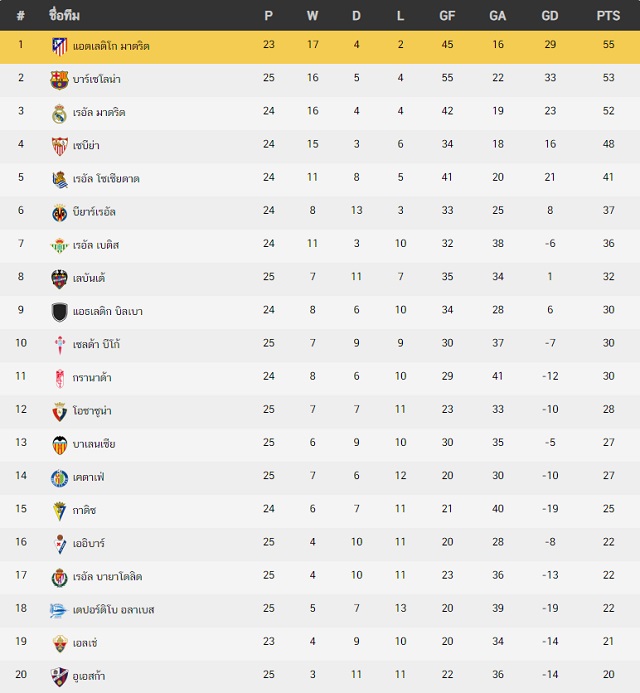Image resolution: width=640 pixels, height=693 pixels.
Task: Open team name อูเอสก้า in row 20
Action: point(89,676)
